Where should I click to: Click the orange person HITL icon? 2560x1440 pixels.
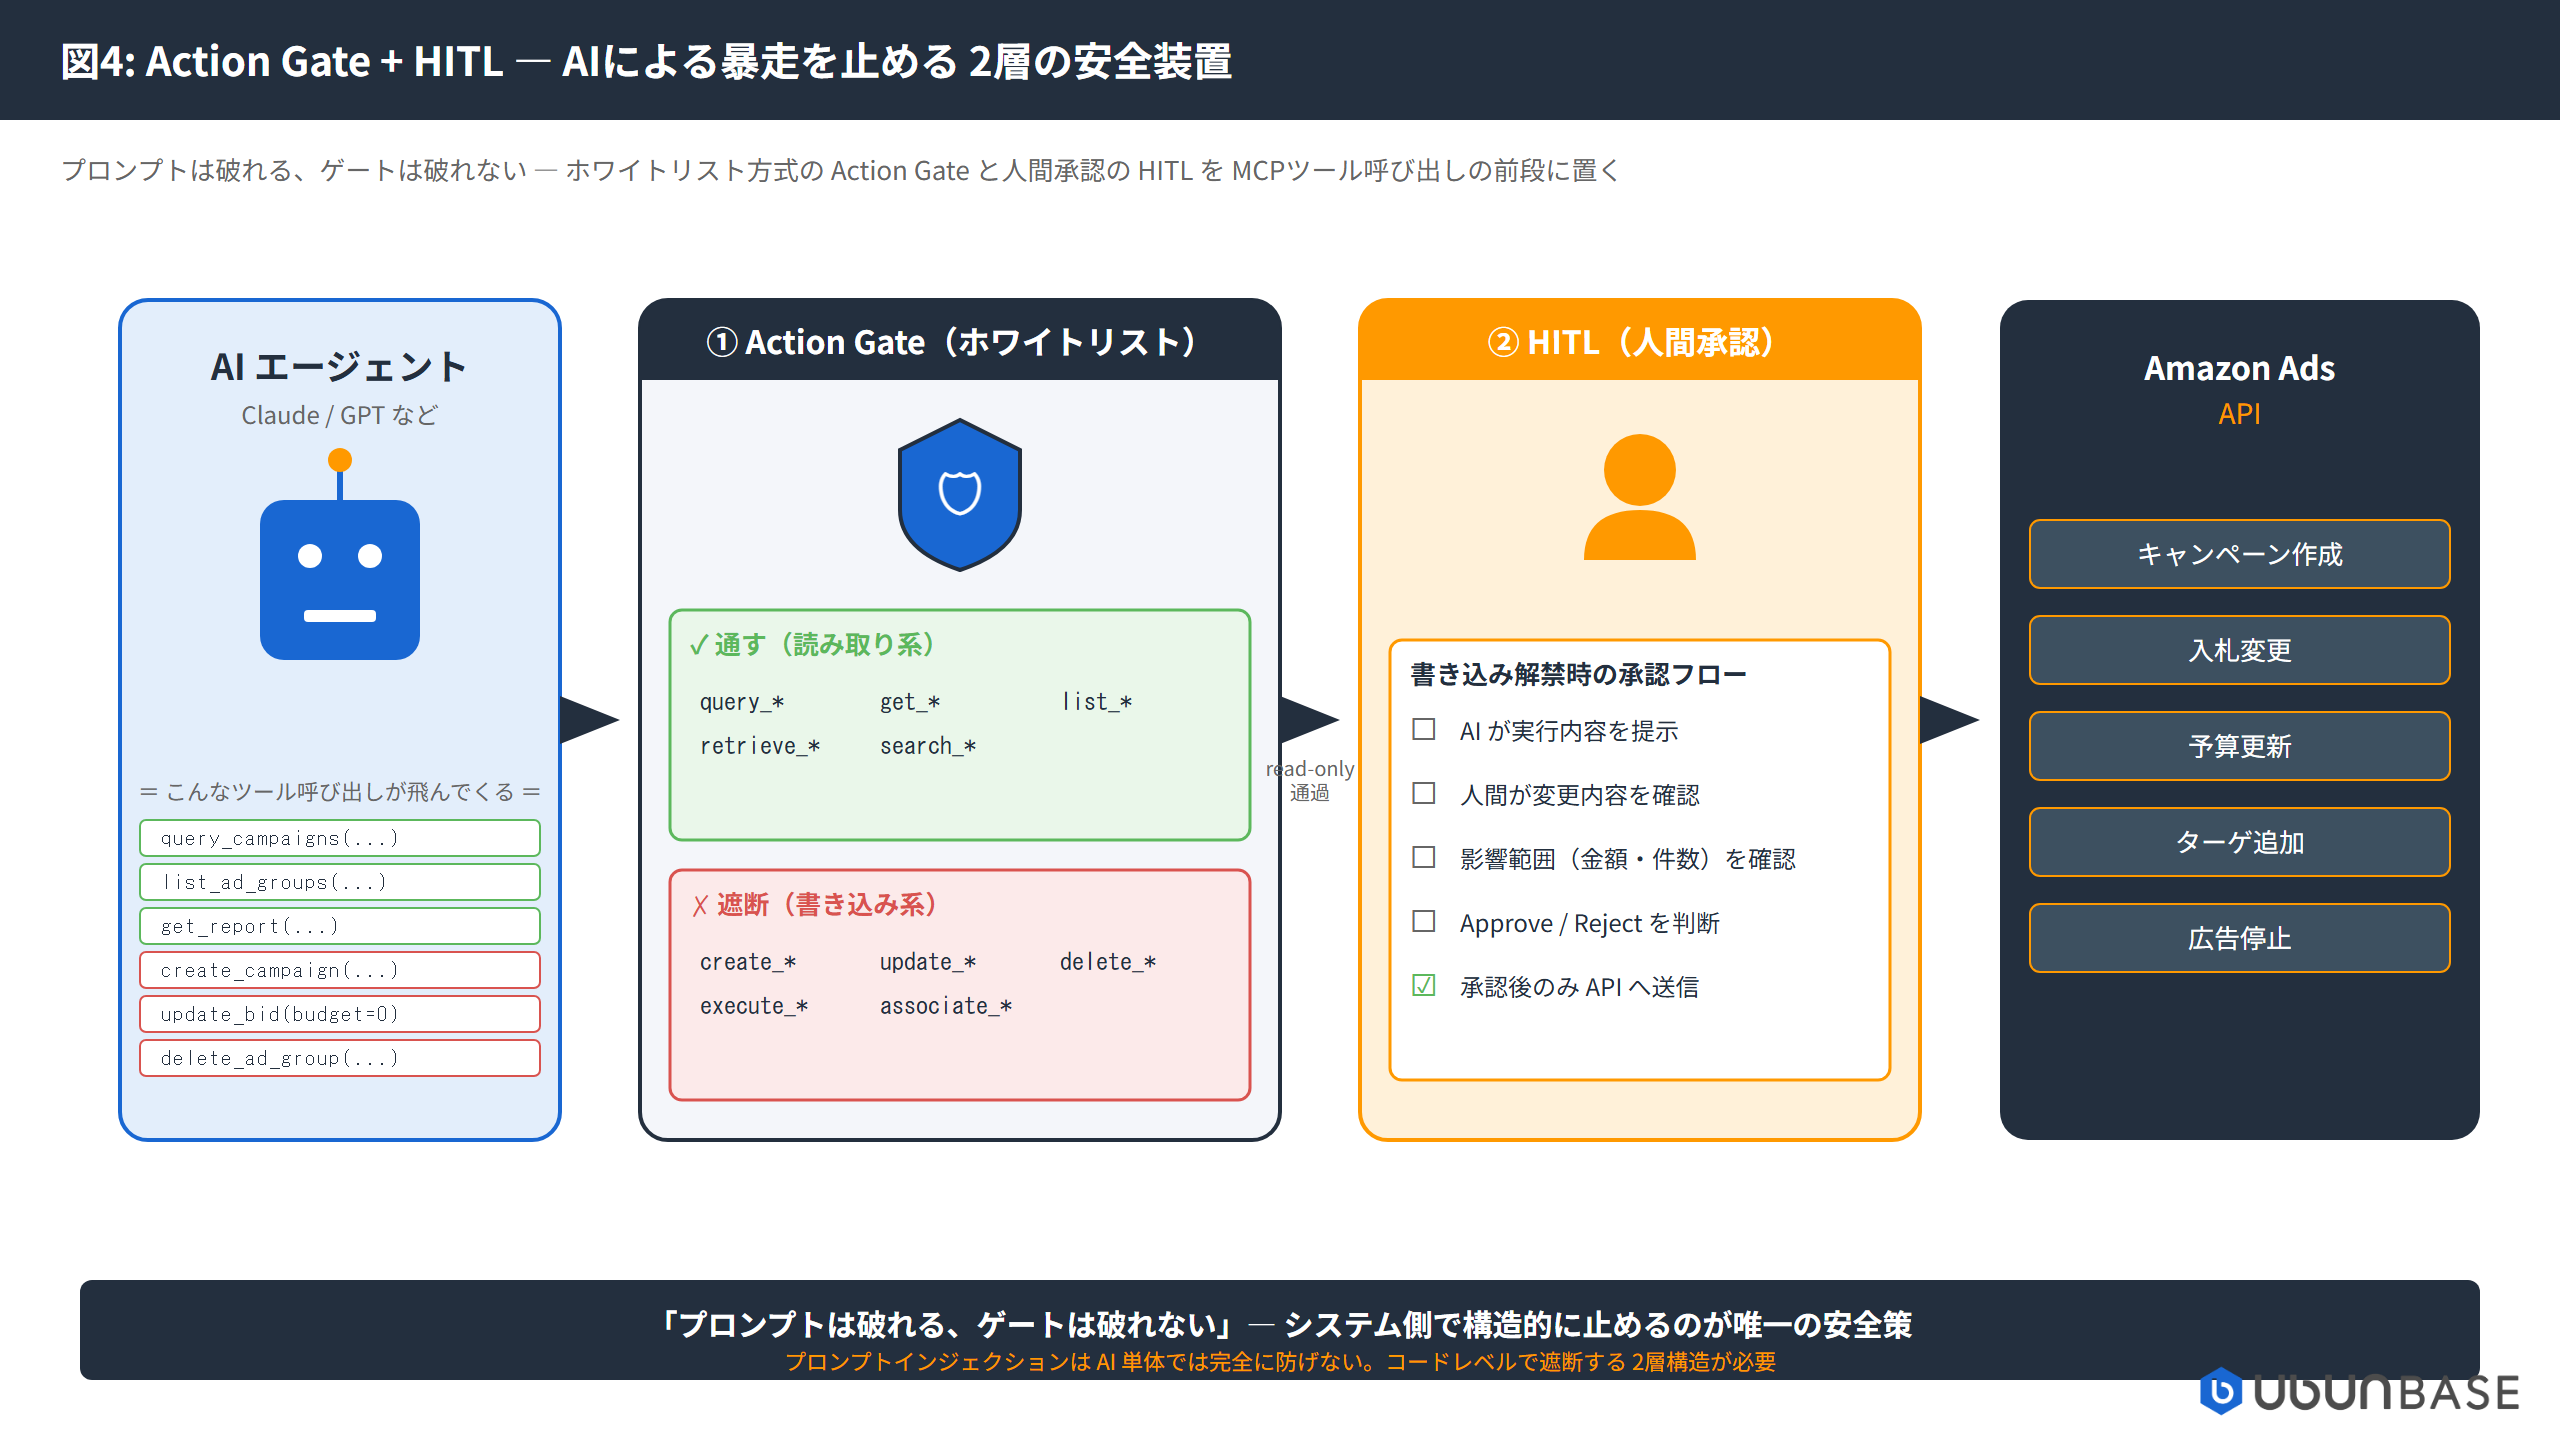coord(1640,497)
